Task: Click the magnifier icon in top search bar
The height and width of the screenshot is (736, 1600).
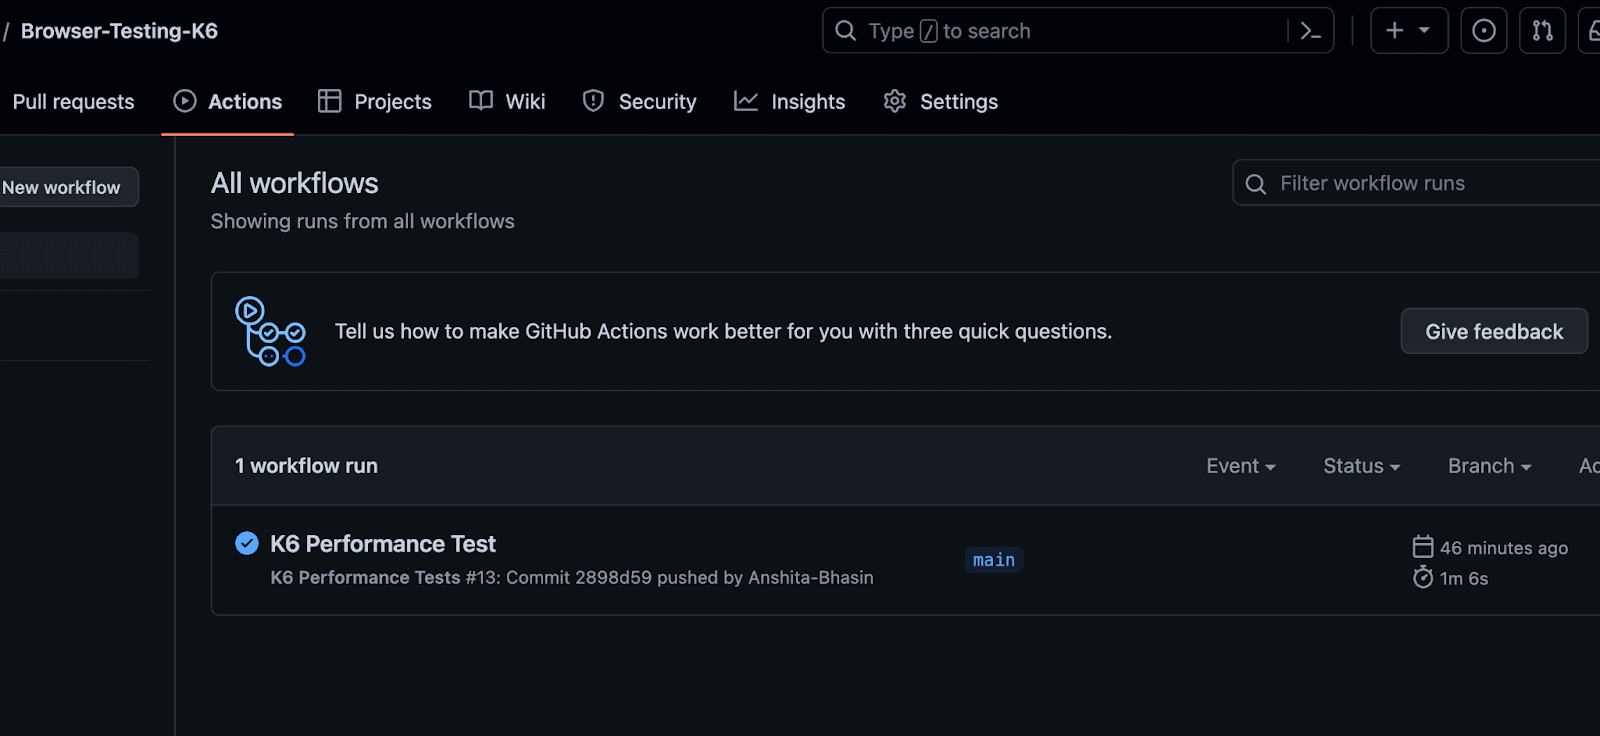Action: pos(845,31)
